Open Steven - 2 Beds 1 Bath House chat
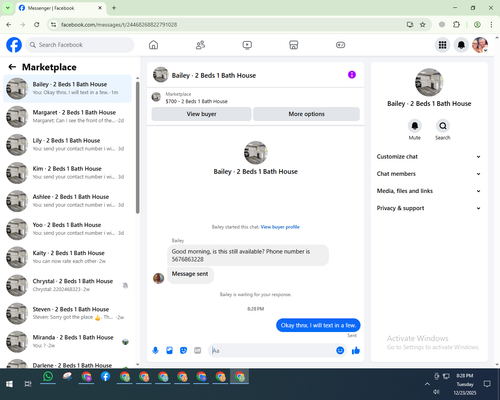Screen dimensions: 500x400 67,313
